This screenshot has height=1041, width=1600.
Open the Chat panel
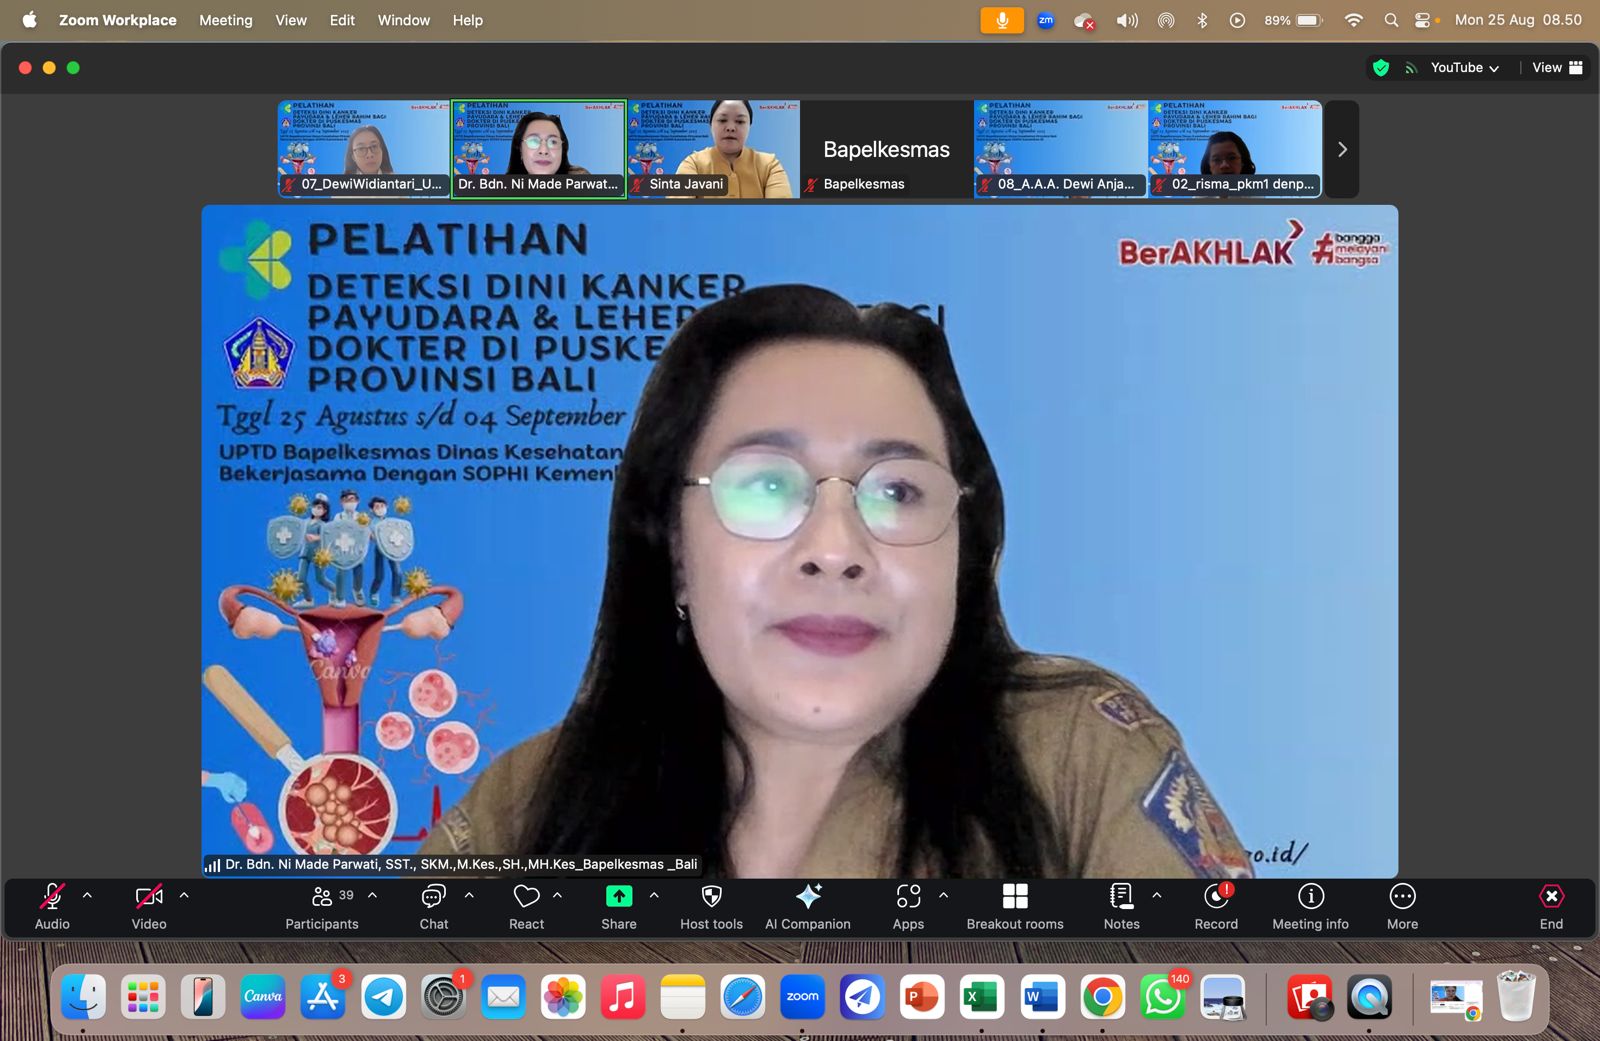coord(434,907)
